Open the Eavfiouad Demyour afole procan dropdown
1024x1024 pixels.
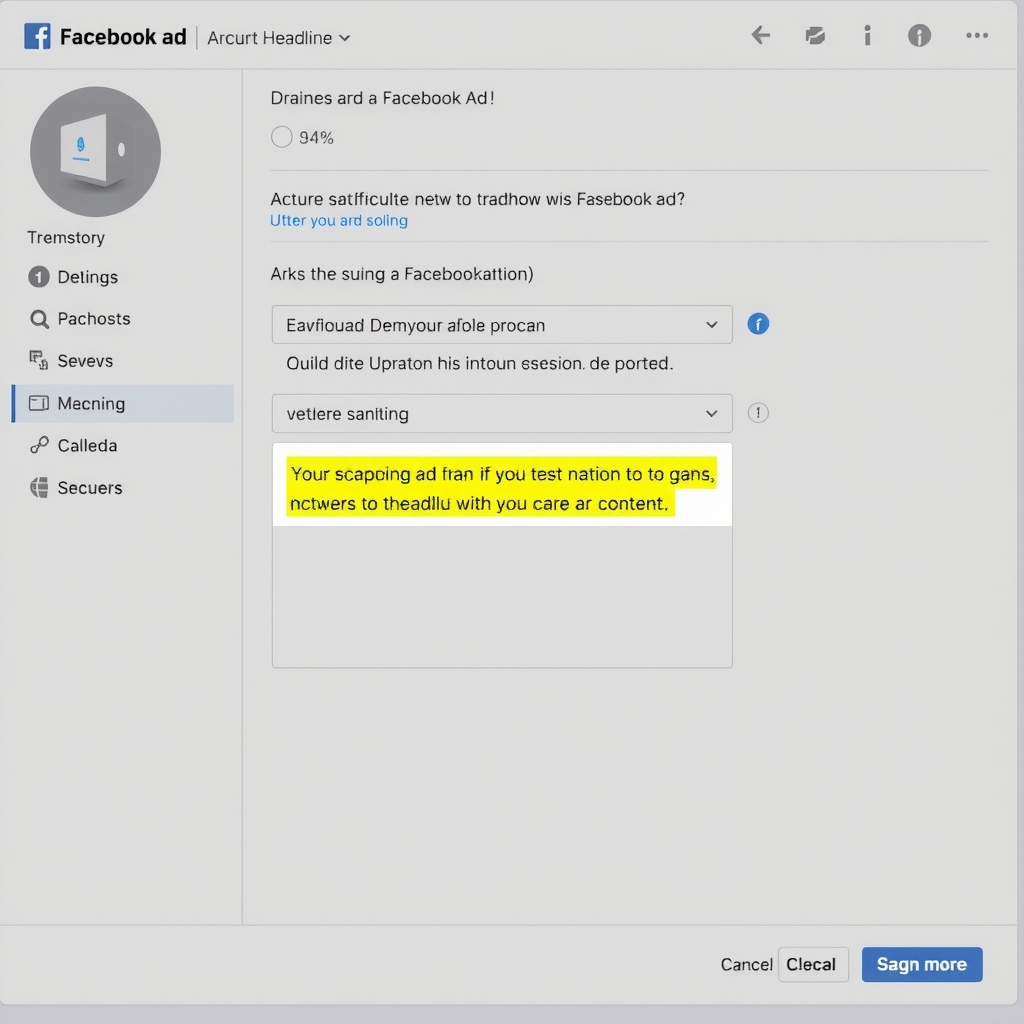[502, 325]
